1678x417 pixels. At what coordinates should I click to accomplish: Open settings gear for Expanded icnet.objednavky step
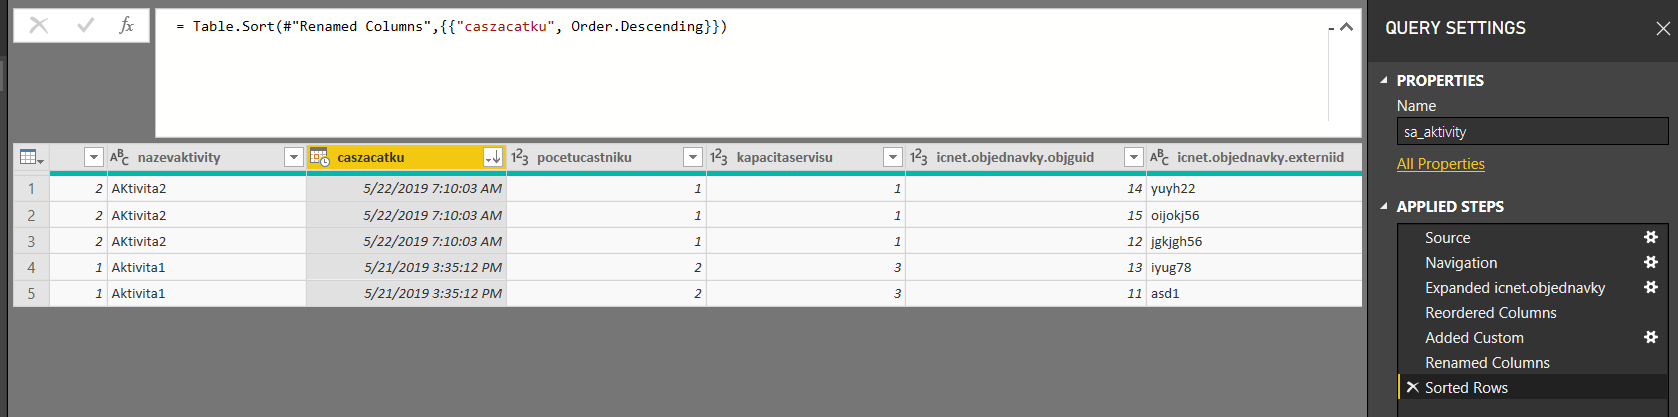(x=1651, y=287)
